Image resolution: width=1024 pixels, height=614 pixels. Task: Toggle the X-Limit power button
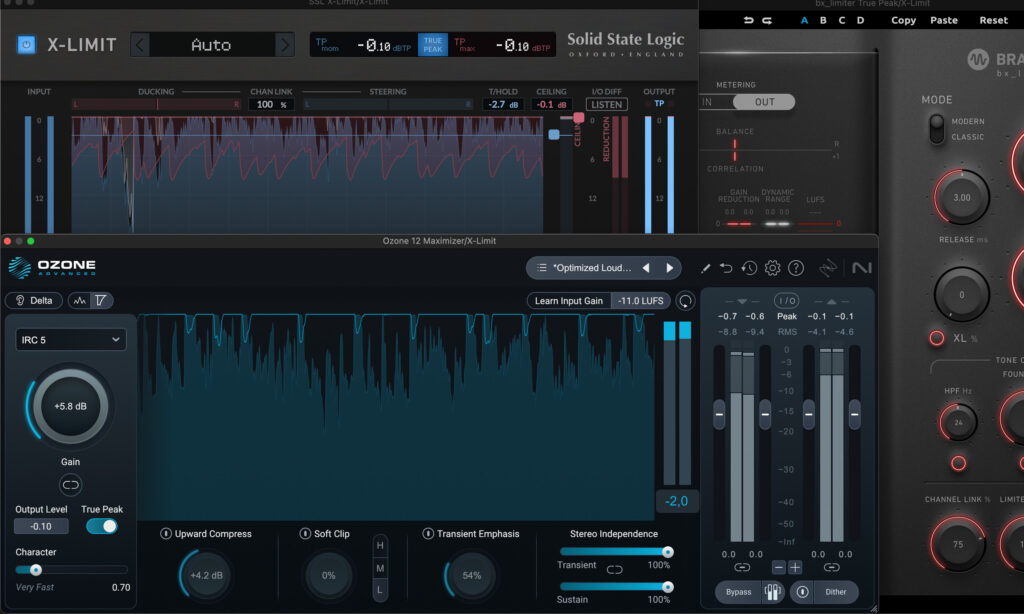[x=26, y=44]
